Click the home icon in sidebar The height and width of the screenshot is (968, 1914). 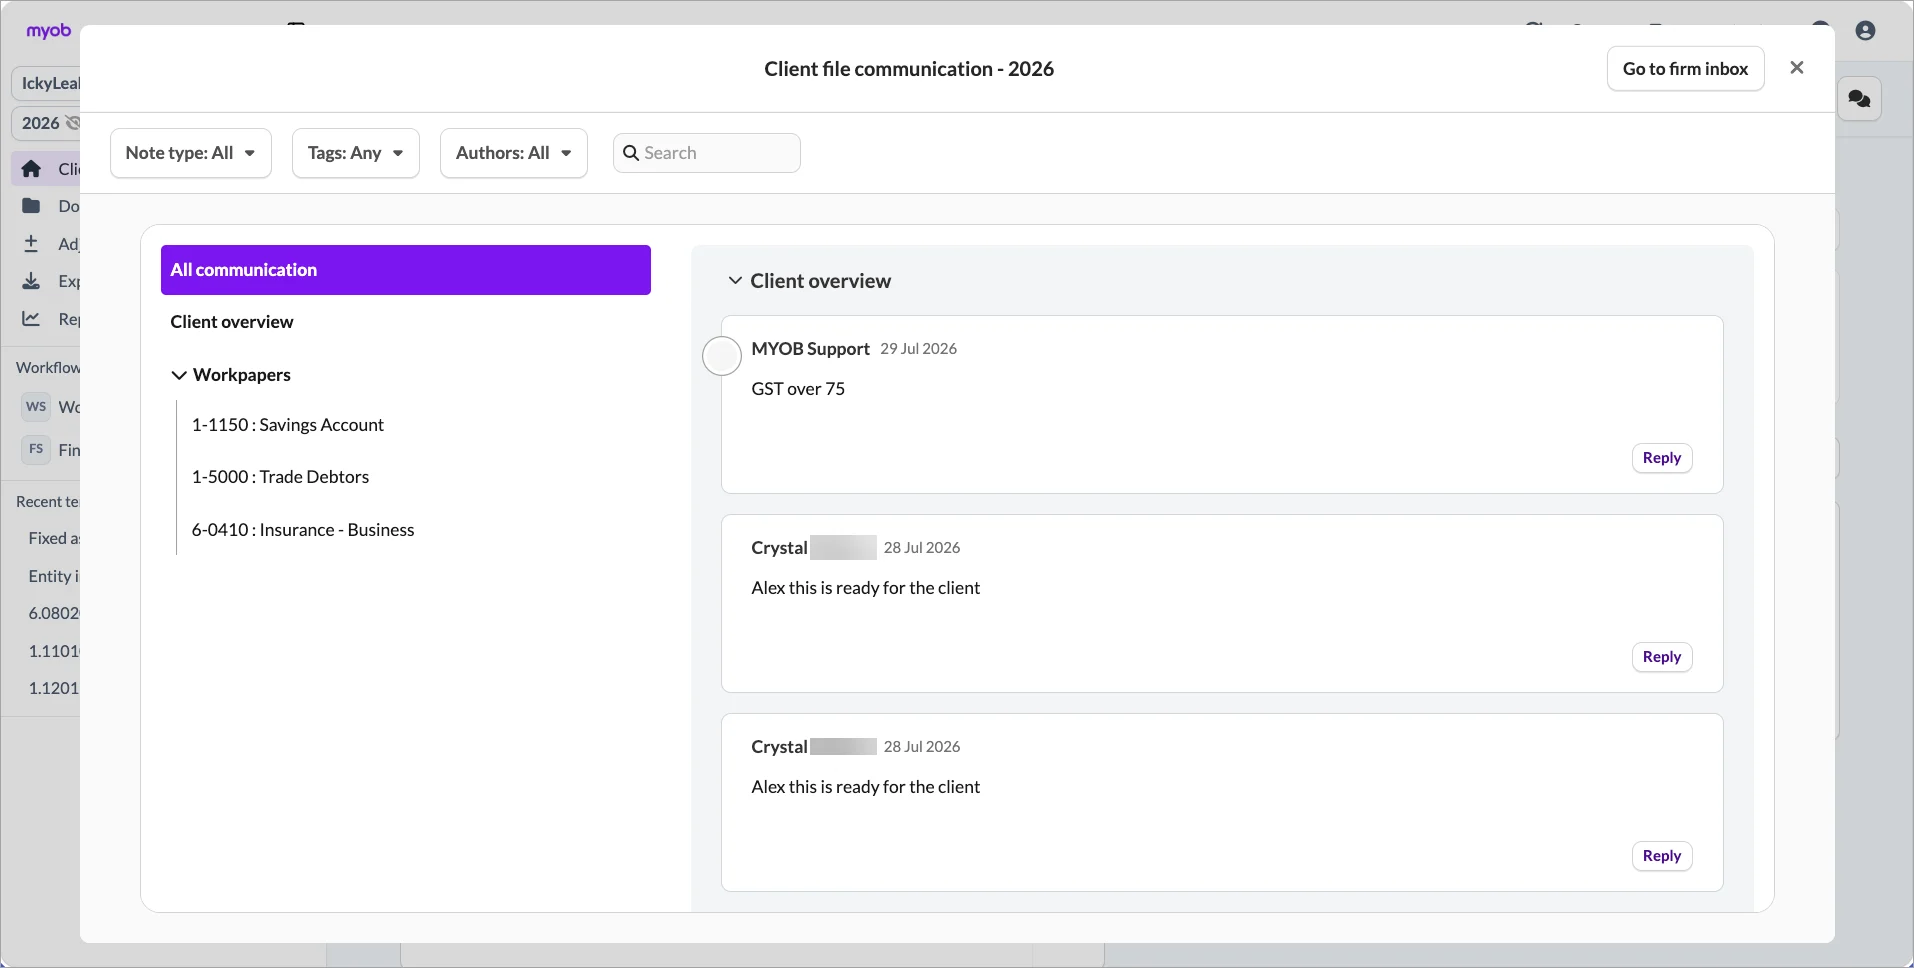pyautogui.click(x=31, y=169)
